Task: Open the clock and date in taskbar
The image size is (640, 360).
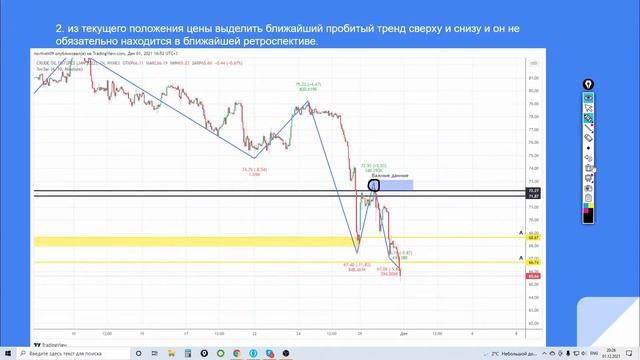Action: pyautogui.click(x=611, y=353)
